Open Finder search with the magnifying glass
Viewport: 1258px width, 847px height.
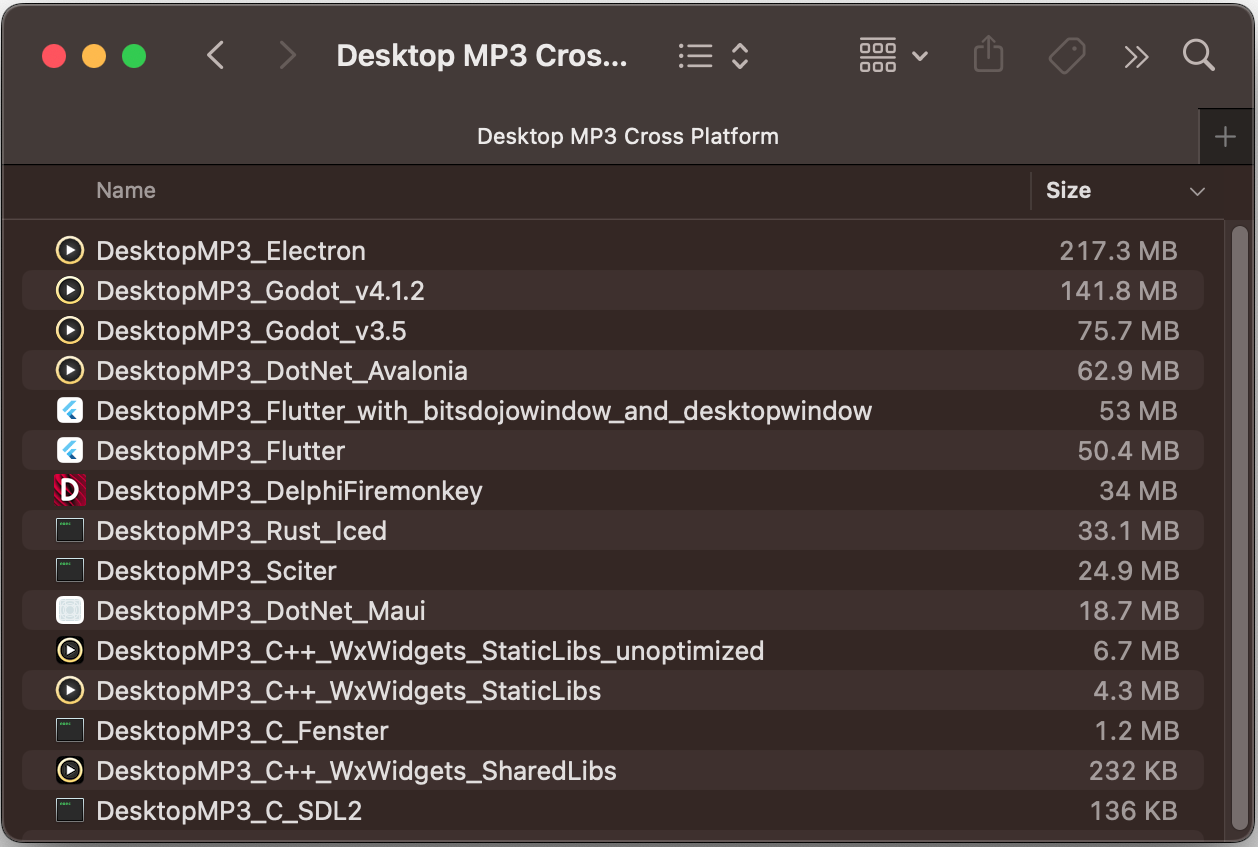1198,56
